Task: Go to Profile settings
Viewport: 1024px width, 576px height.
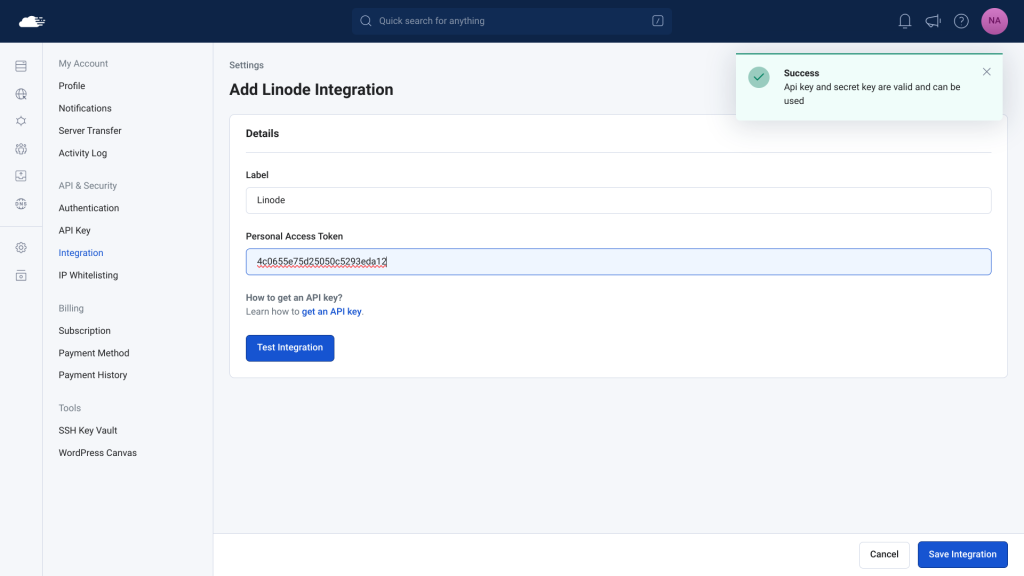Action: point(72,86)
